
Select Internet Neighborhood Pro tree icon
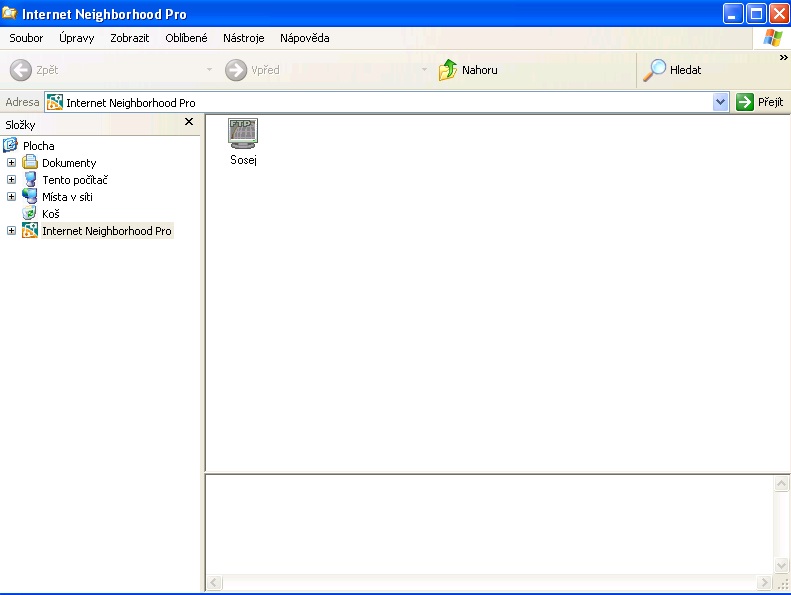(x=30, y=231)
